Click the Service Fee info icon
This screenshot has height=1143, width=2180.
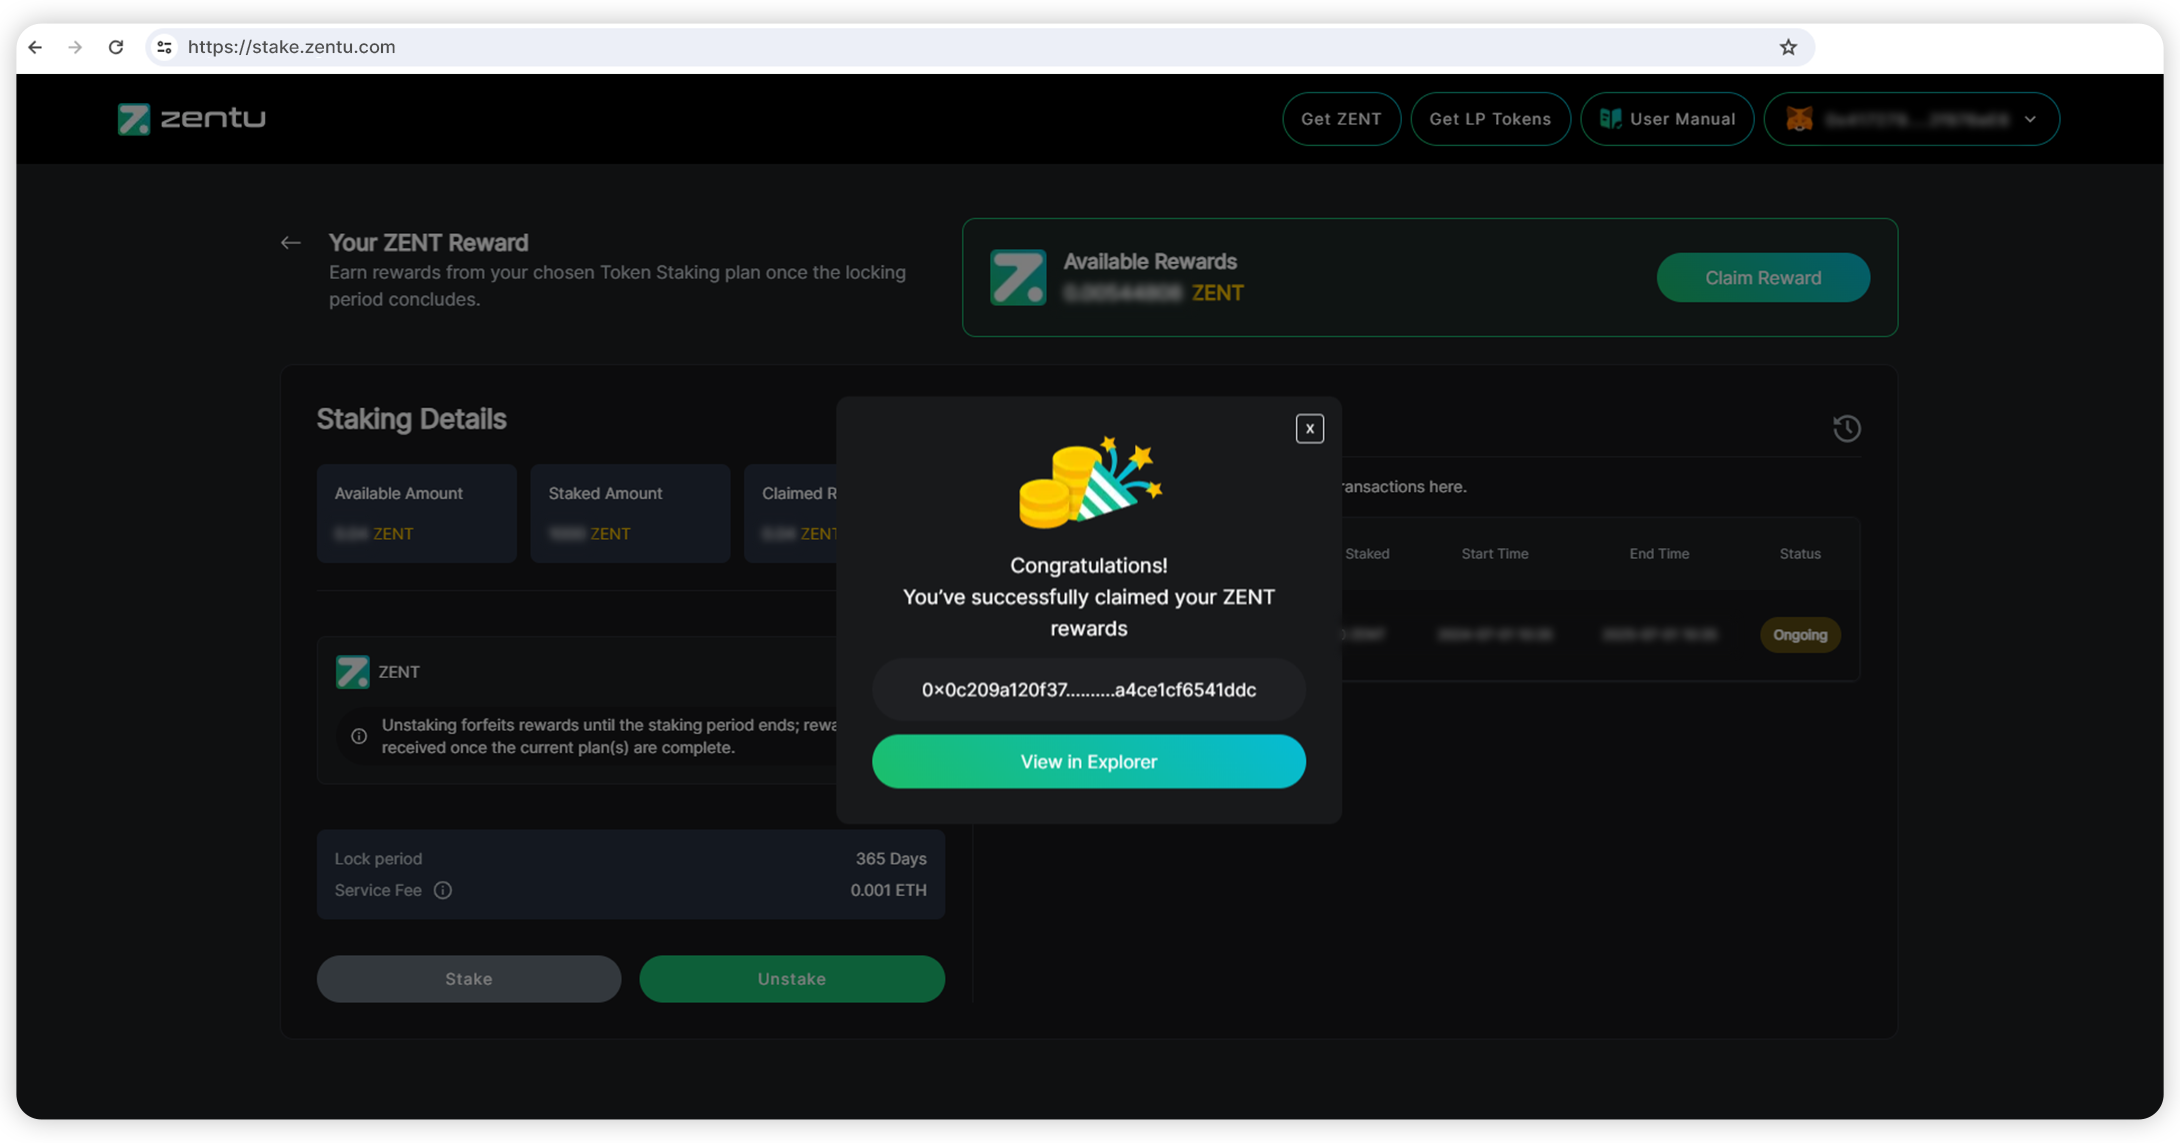tap(443, 890)
